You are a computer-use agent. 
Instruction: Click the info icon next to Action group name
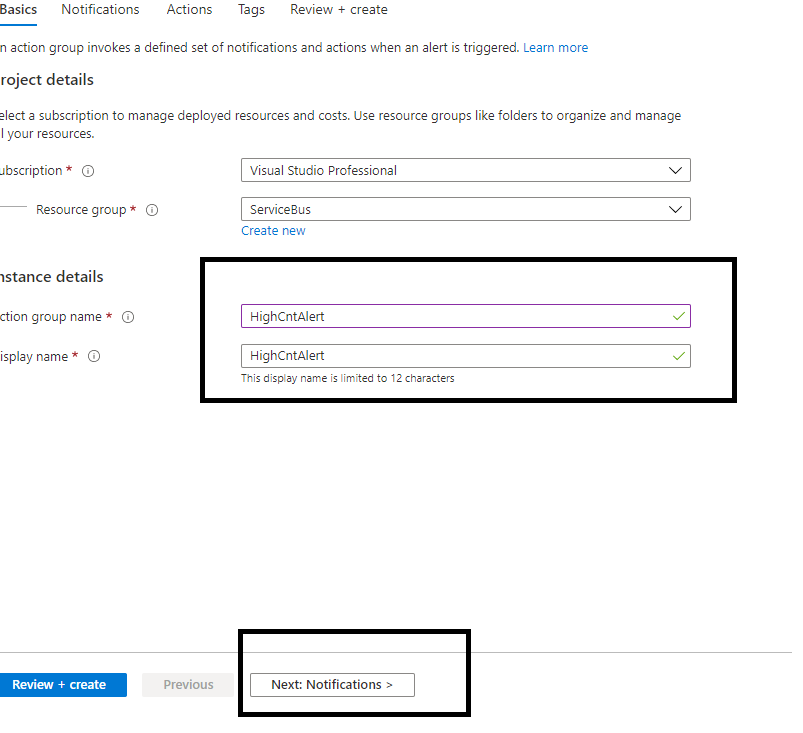click(128, 317)
